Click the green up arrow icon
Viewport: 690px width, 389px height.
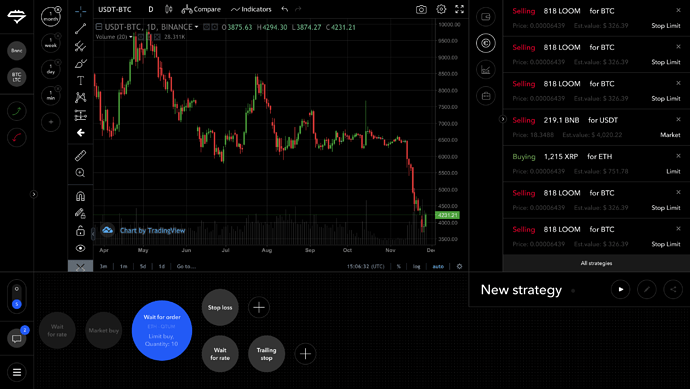pyautogui.click(x=17, y=111)
